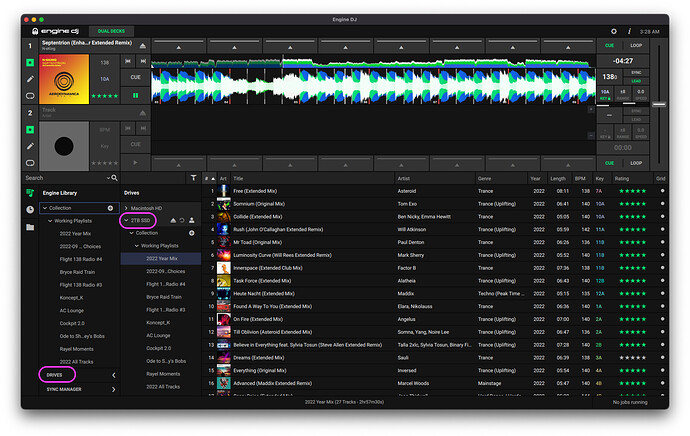Switch to DUAL DECKS view tab
The width and height of the screenshot is (690, 436).
coord(111,31)
